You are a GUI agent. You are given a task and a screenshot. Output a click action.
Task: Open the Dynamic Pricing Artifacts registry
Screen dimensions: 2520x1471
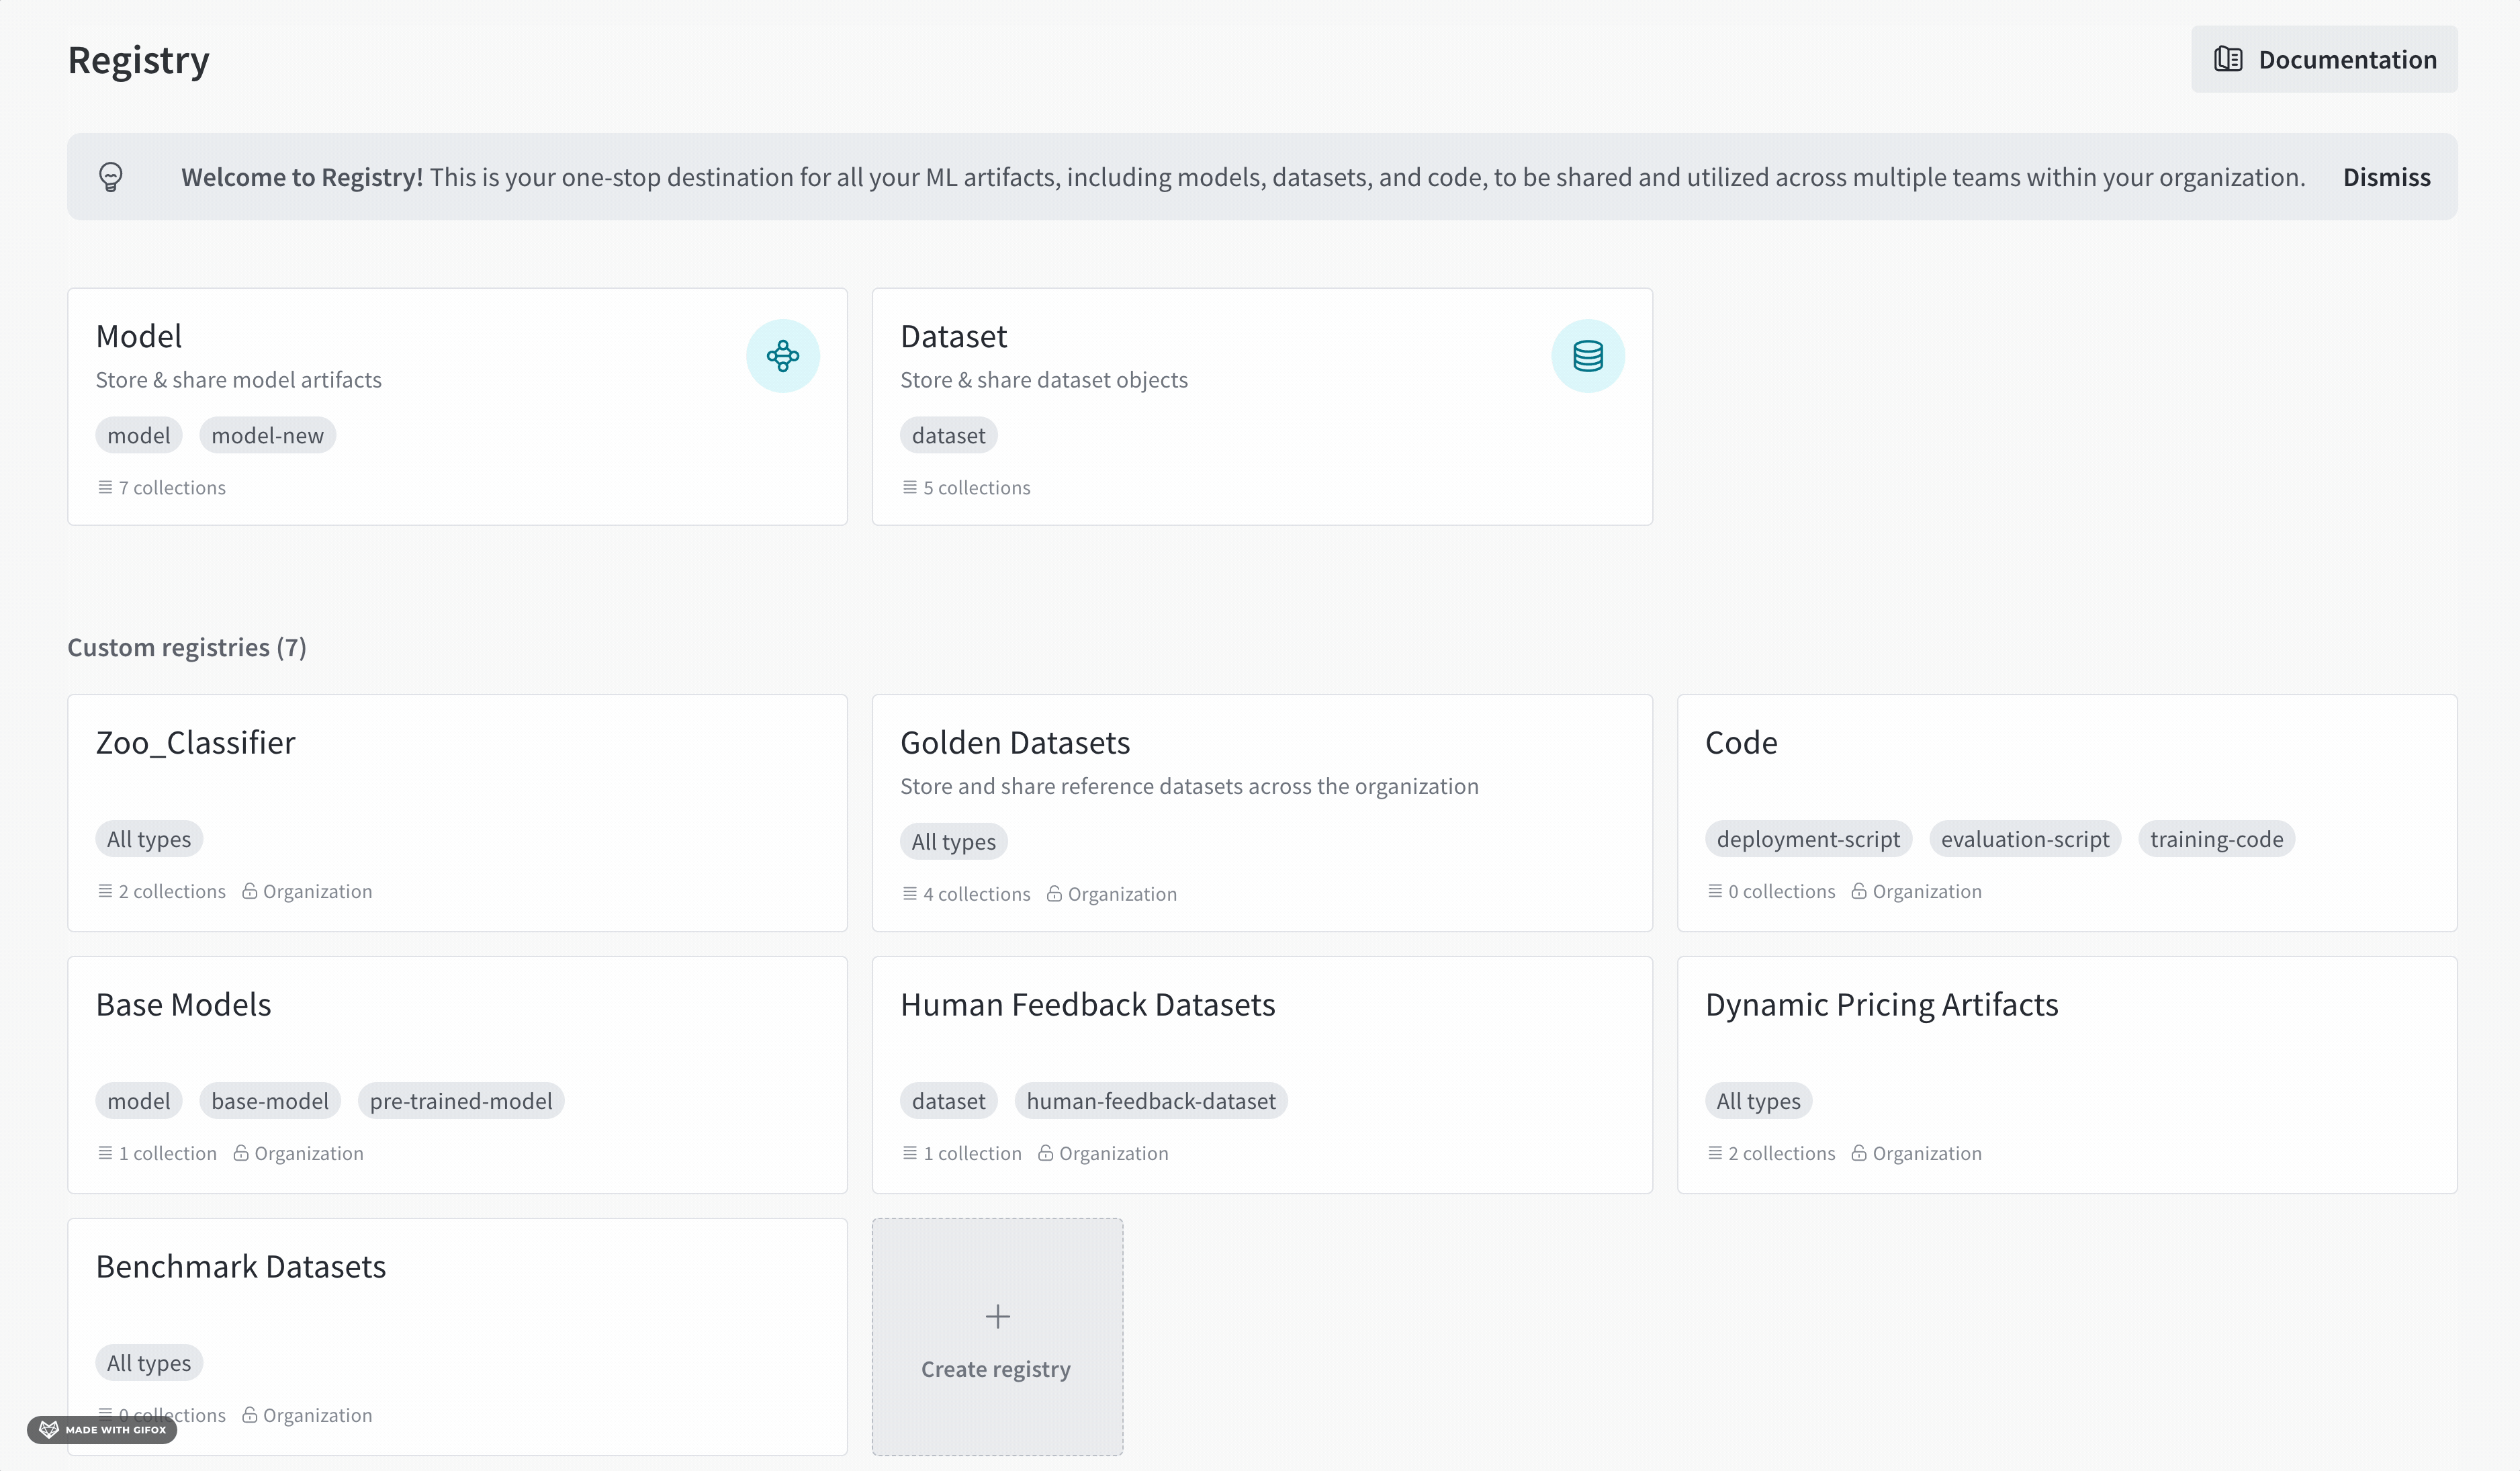[x=1881, y=1005]
